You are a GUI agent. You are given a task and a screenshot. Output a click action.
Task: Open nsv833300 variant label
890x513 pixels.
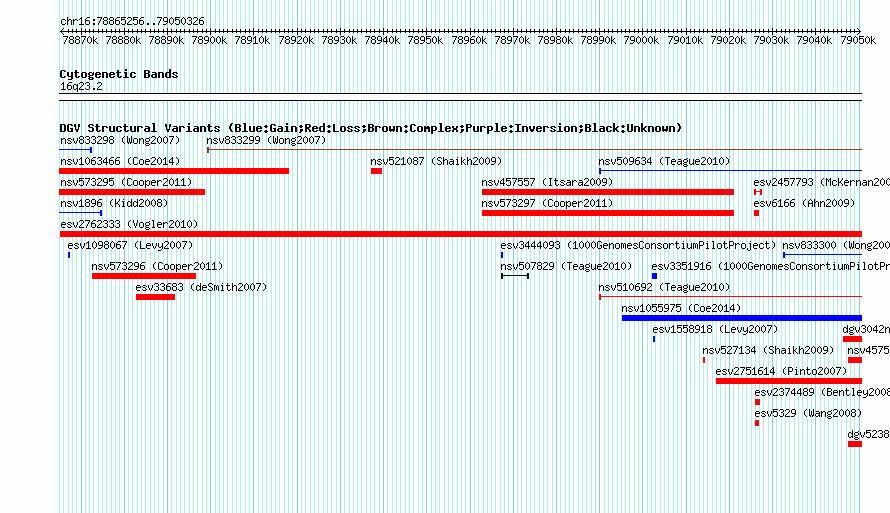[x=836, y=245]
